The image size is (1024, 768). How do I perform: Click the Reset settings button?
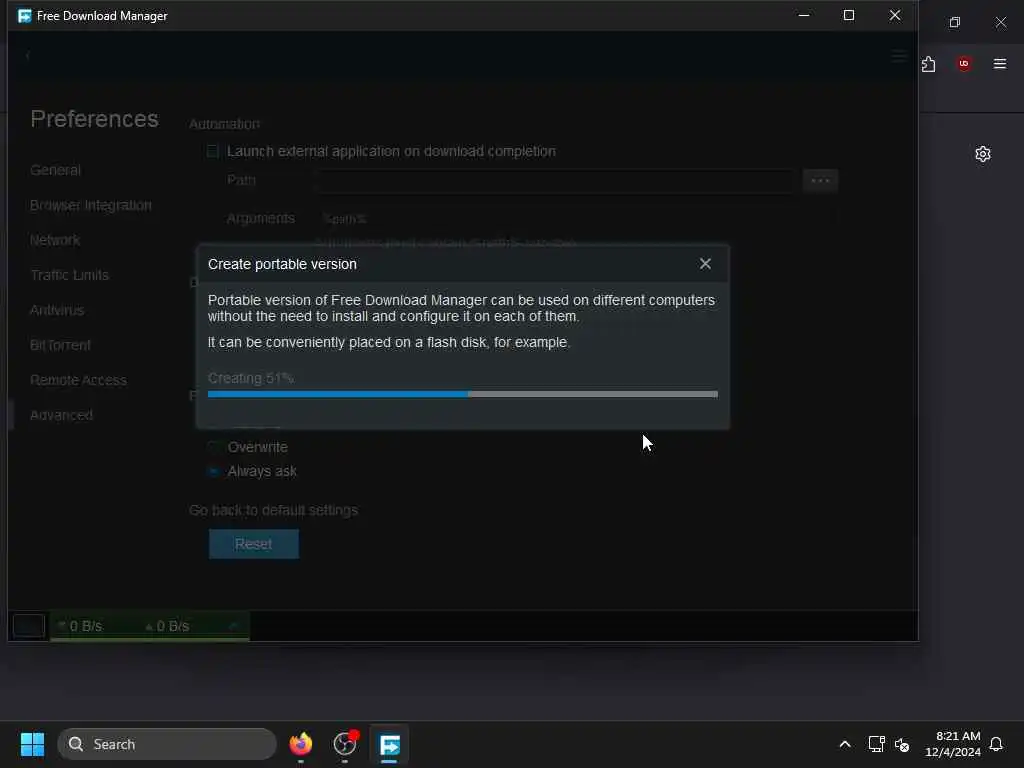254,544
